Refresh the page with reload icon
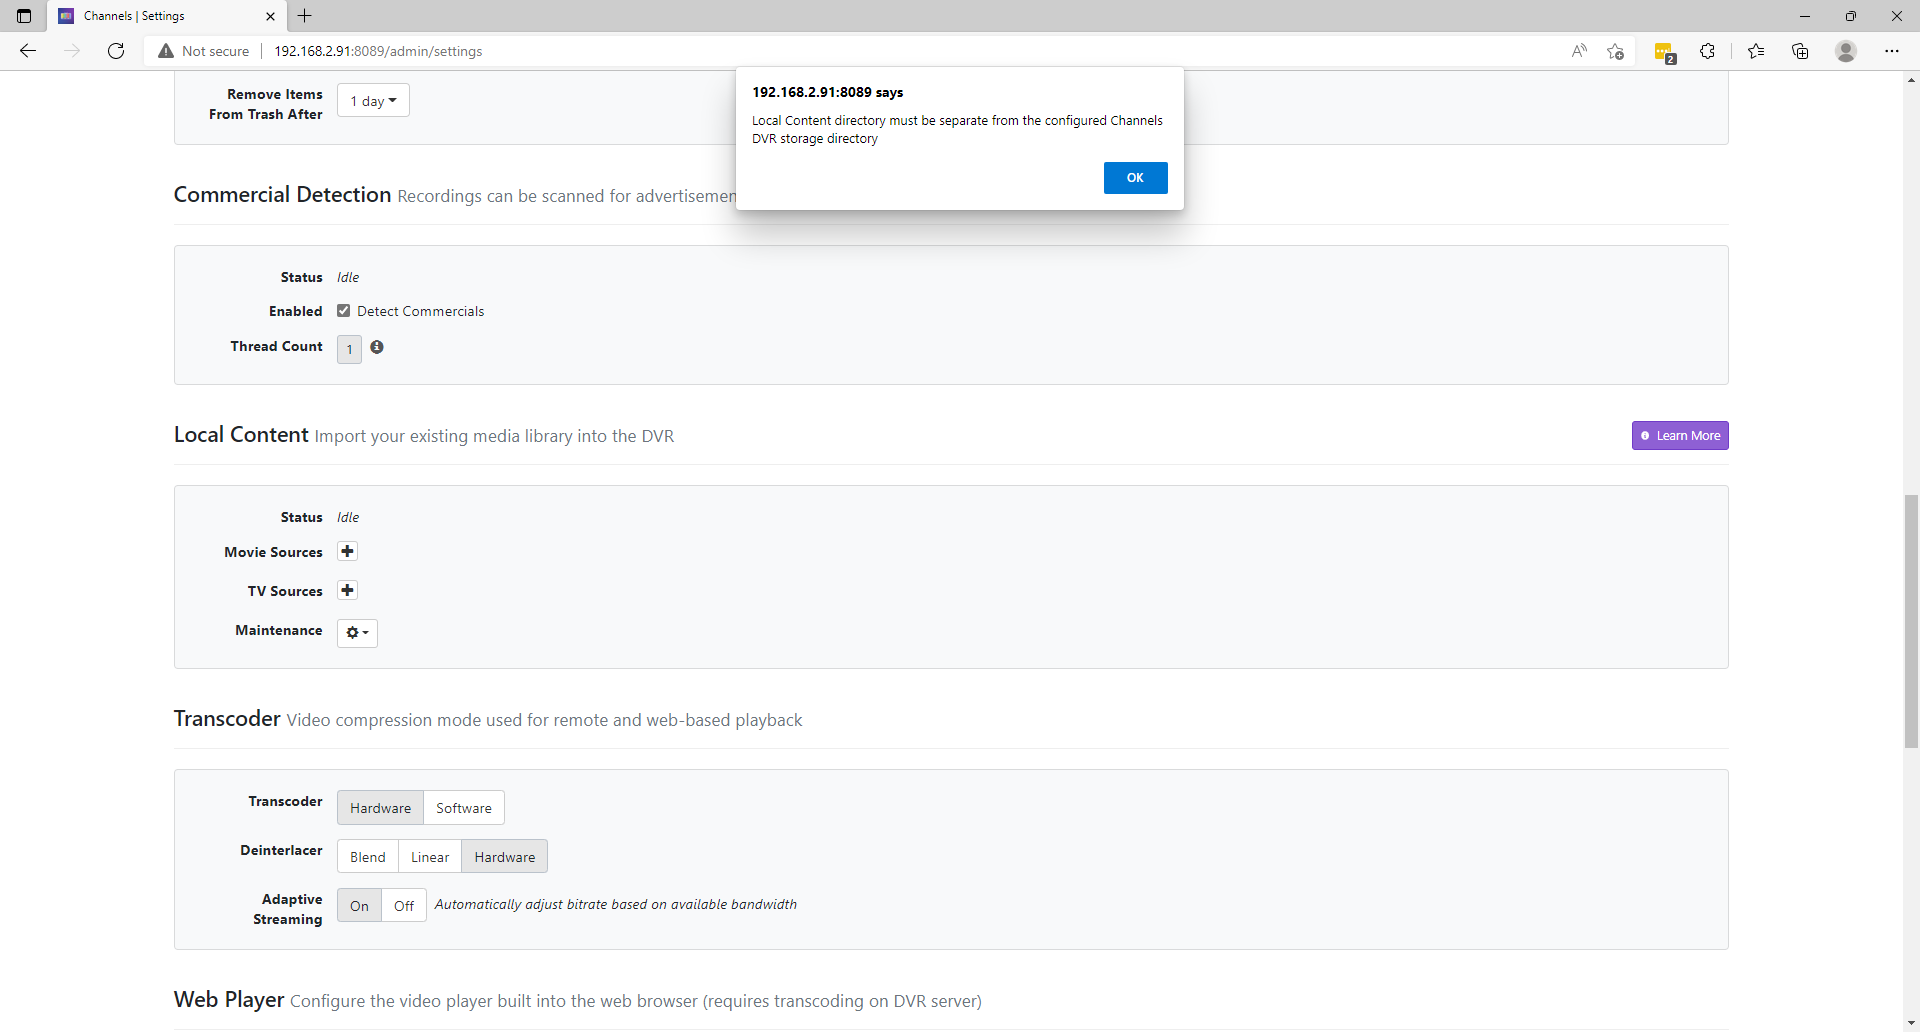Image resolution: width=1920 pixels, height=1032 pixels. coord(116,51)
